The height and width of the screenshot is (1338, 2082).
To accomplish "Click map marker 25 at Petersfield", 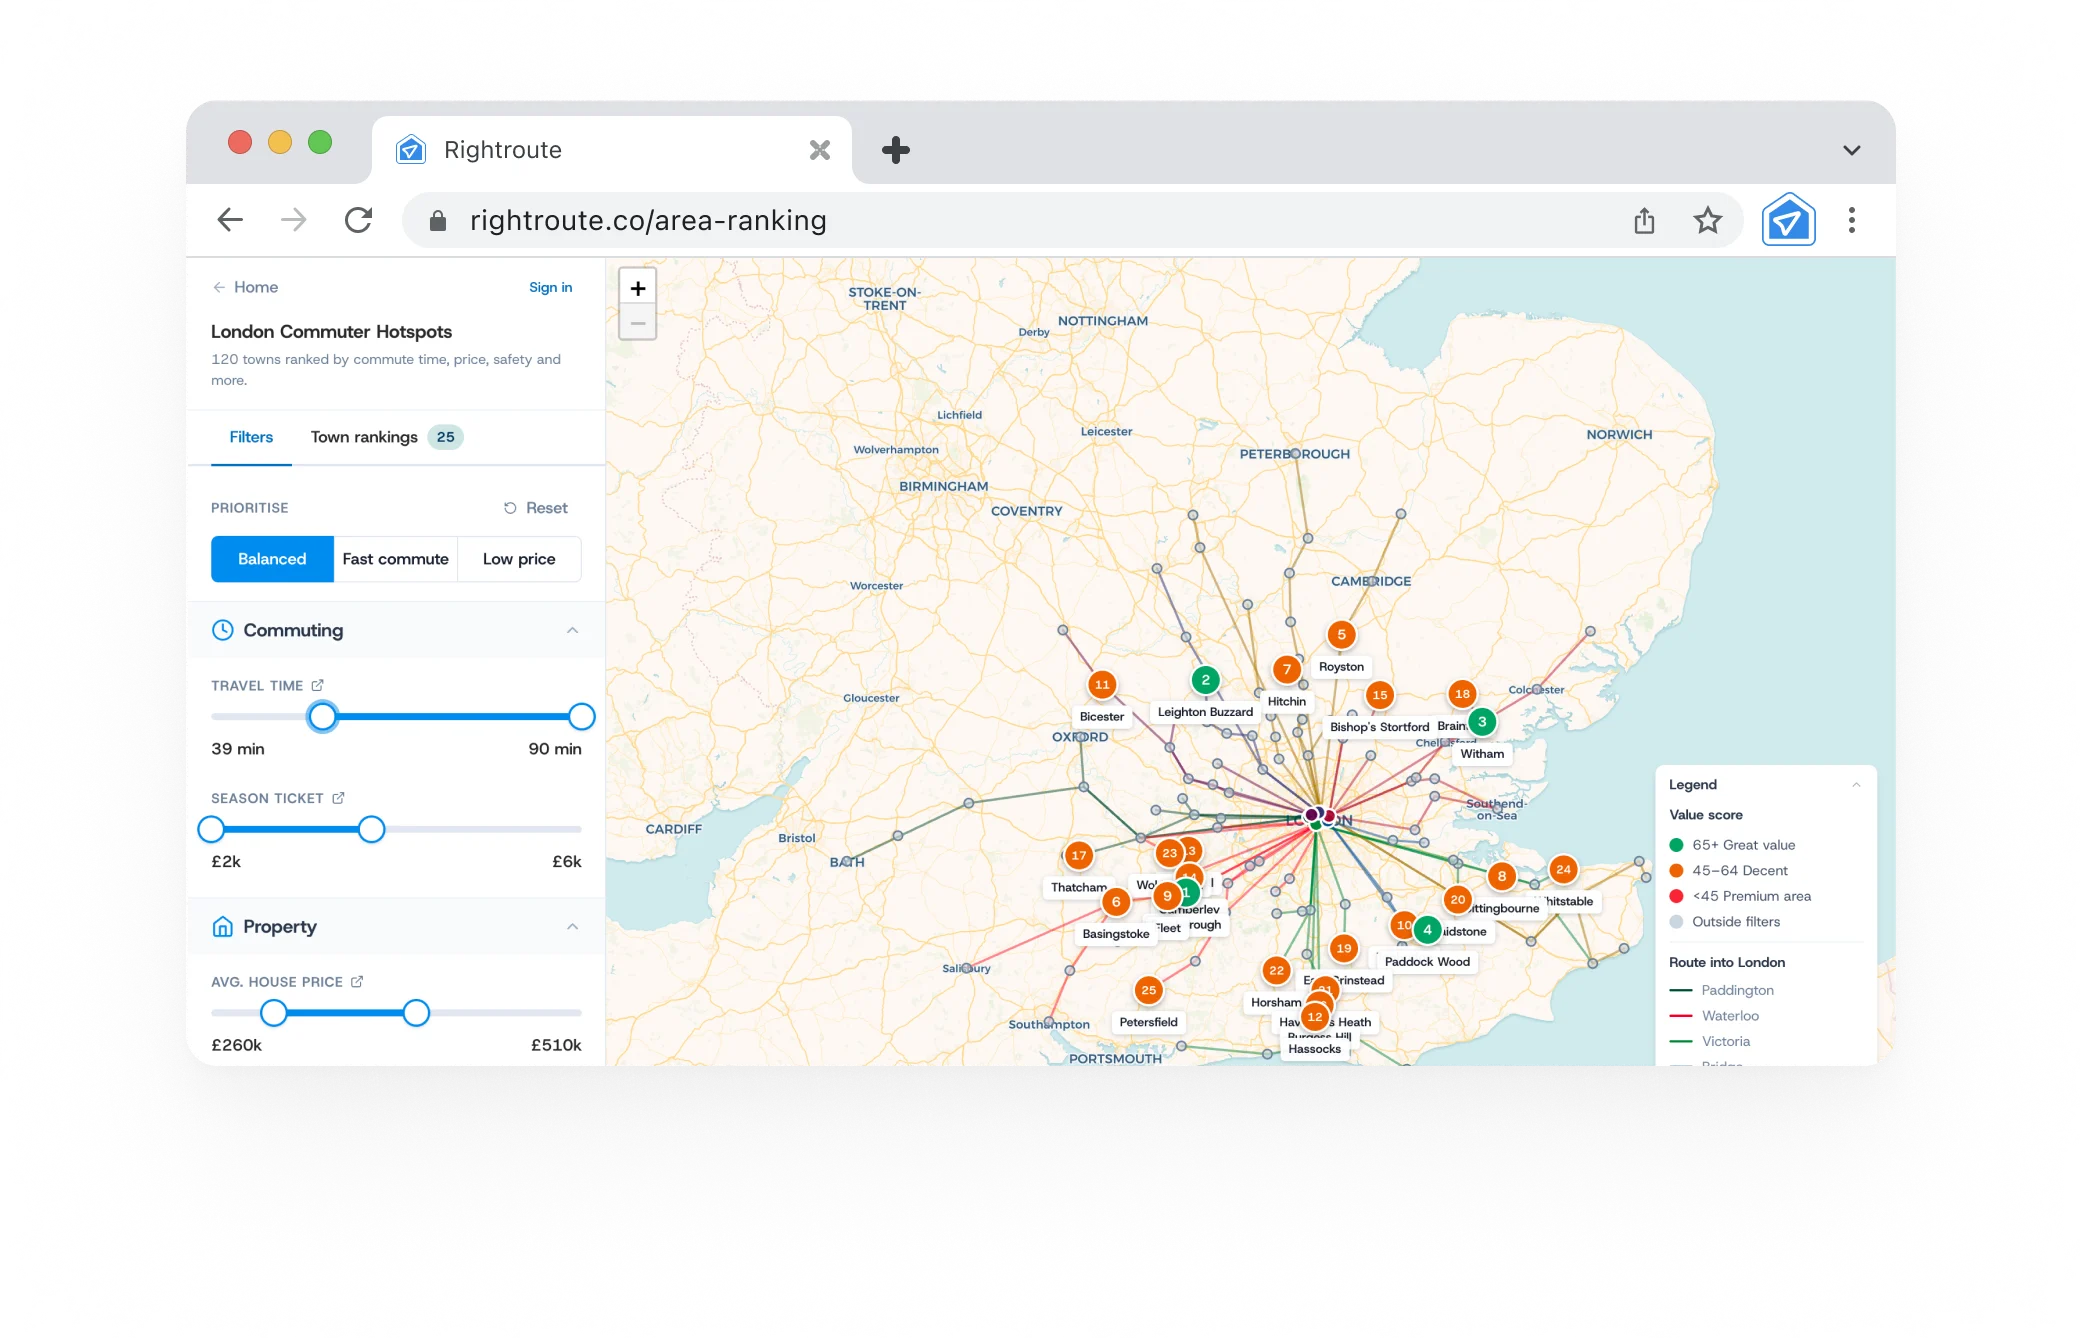I will [1148, 990].
